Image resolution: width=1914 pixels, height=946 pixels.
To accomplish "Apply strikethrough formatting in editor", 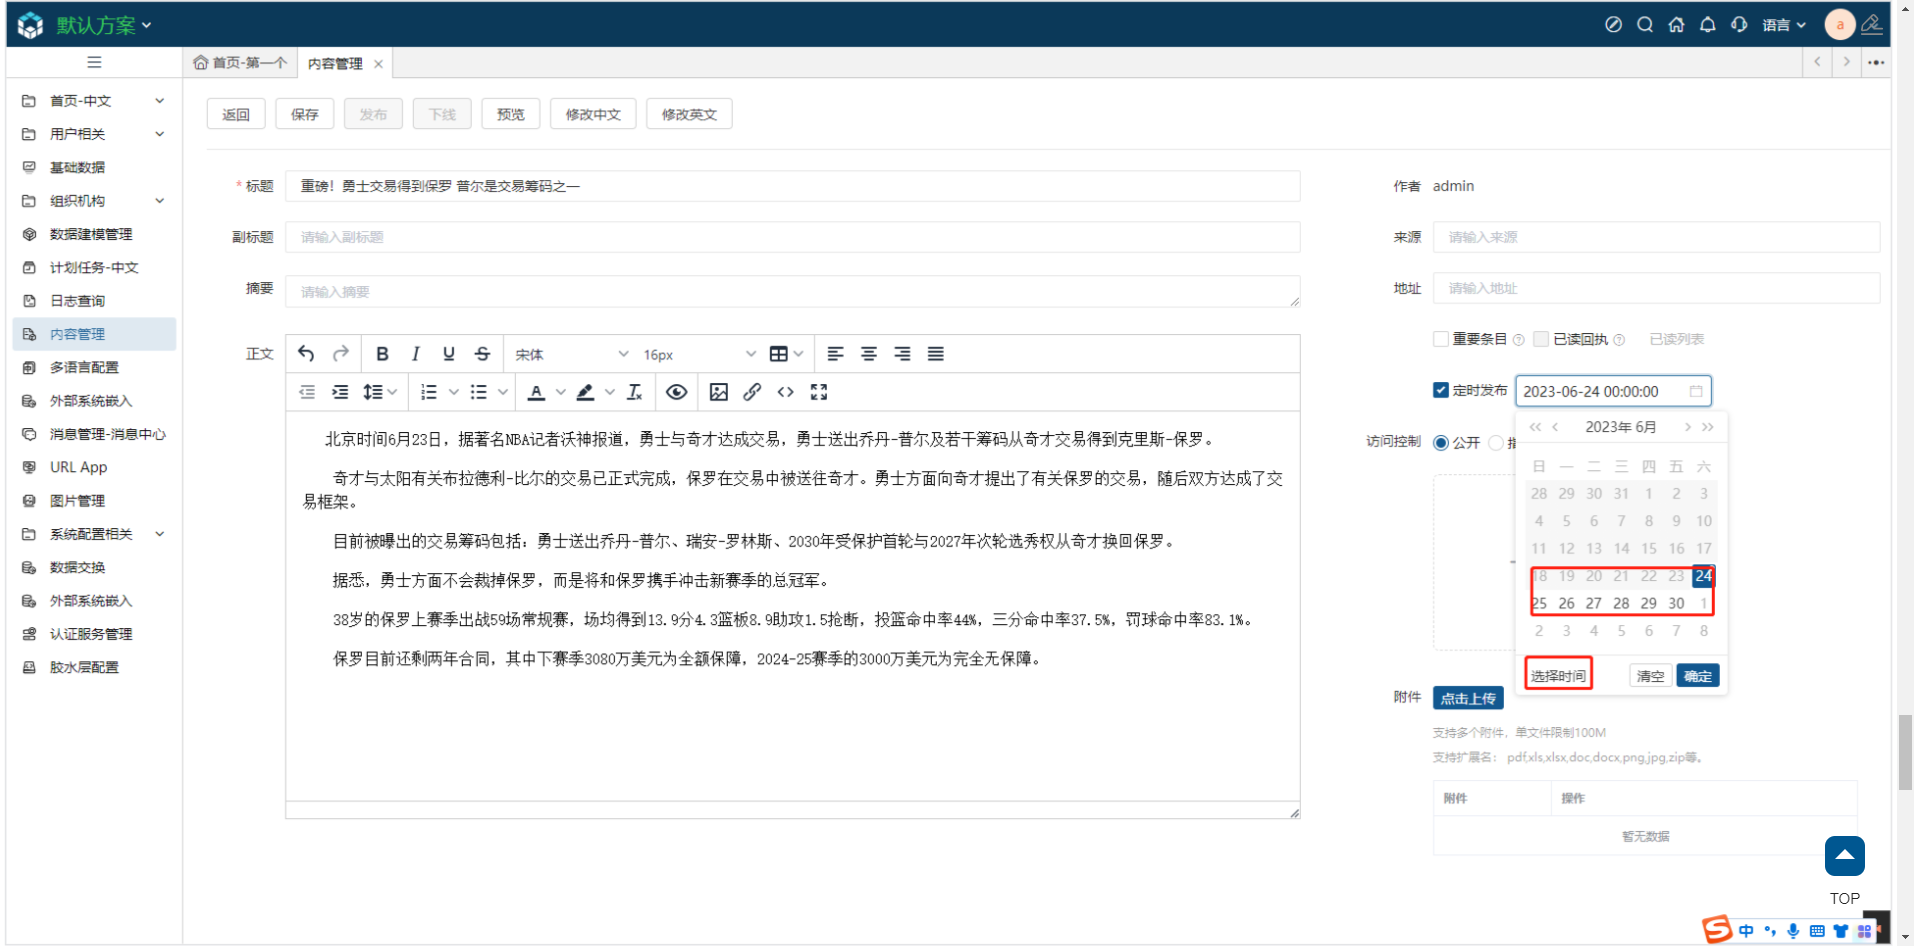I will (482, 354).
